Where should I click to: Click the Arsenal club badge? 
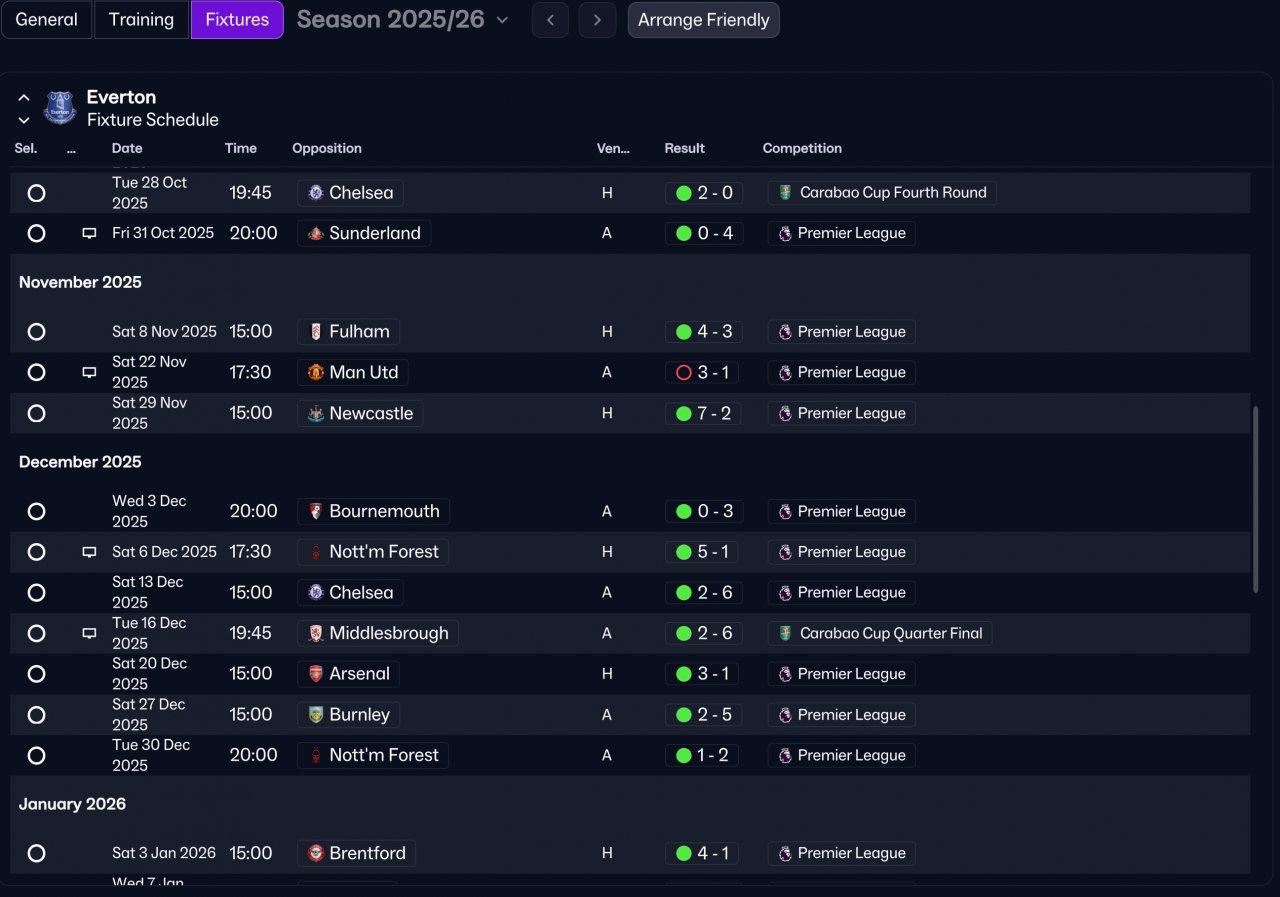[x=316, y=674]
